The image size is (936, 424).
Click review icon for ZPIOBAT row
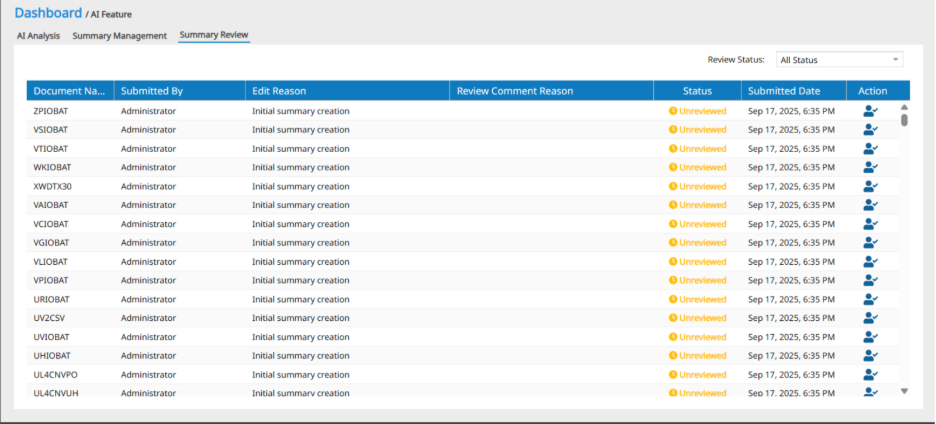coord(869,111)
